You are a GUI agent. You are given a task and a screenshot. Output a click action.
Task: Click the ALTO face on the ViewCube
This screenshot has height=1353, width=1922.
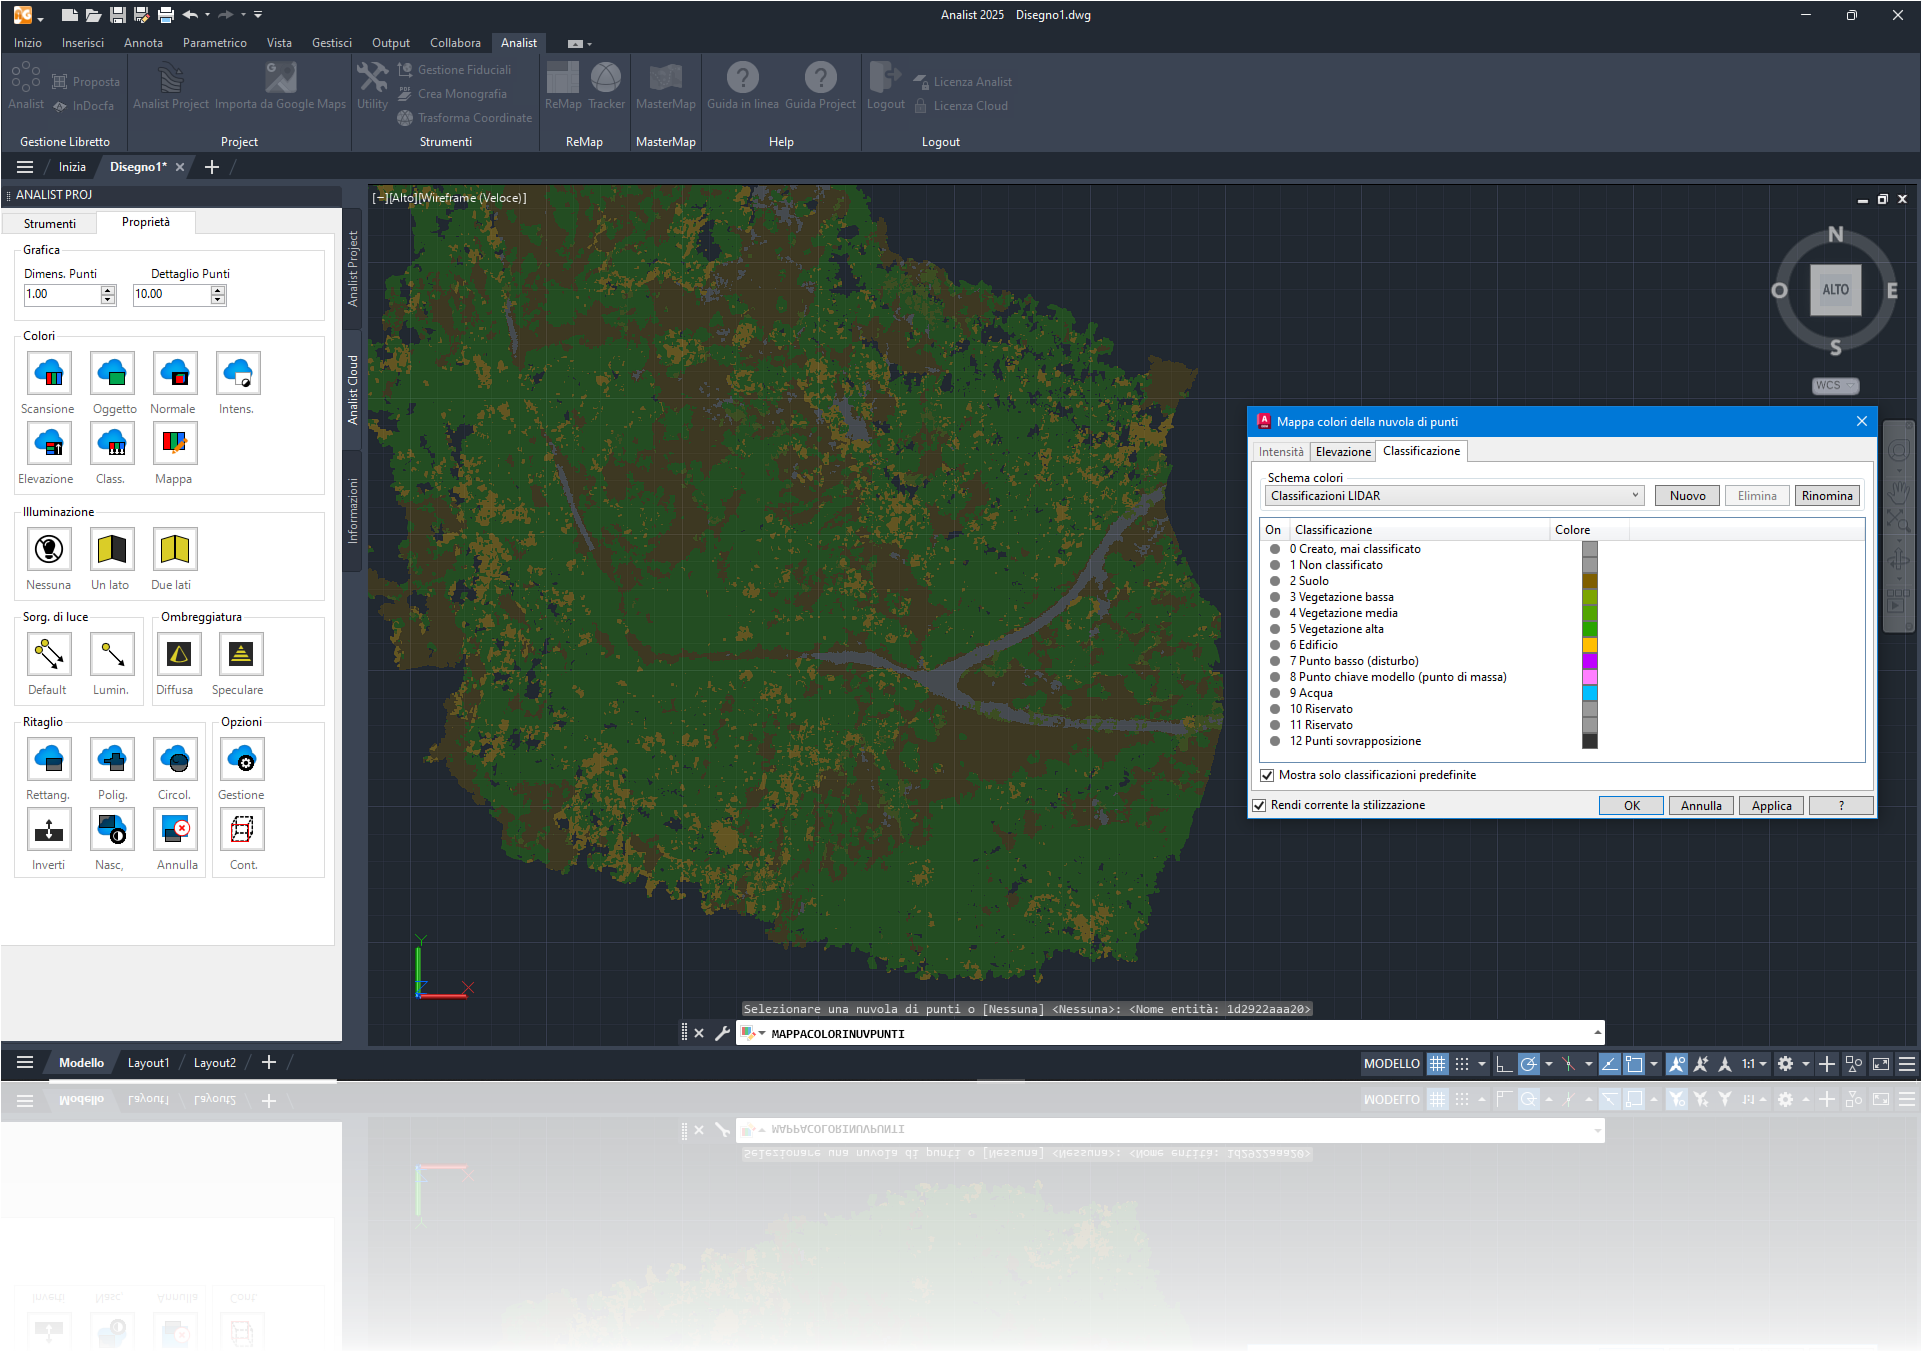point(1836,290)
